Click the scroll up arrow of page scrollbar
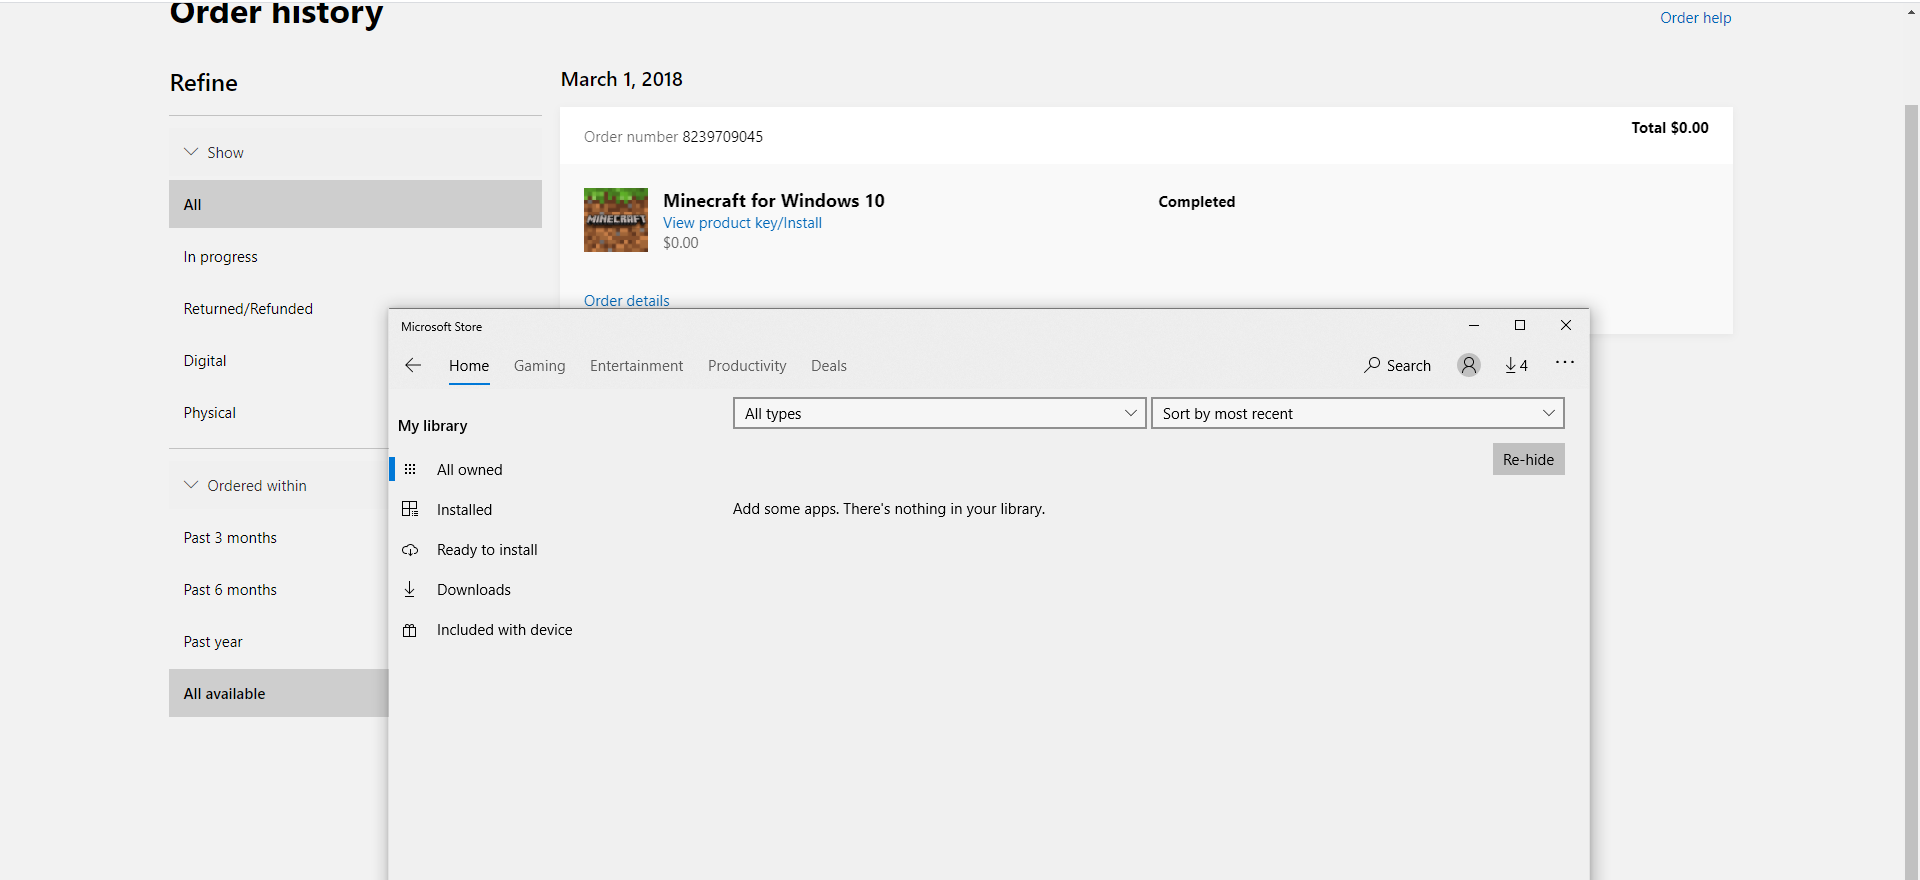Viewport: 1920px width, 880px height. click(1911, 12)
